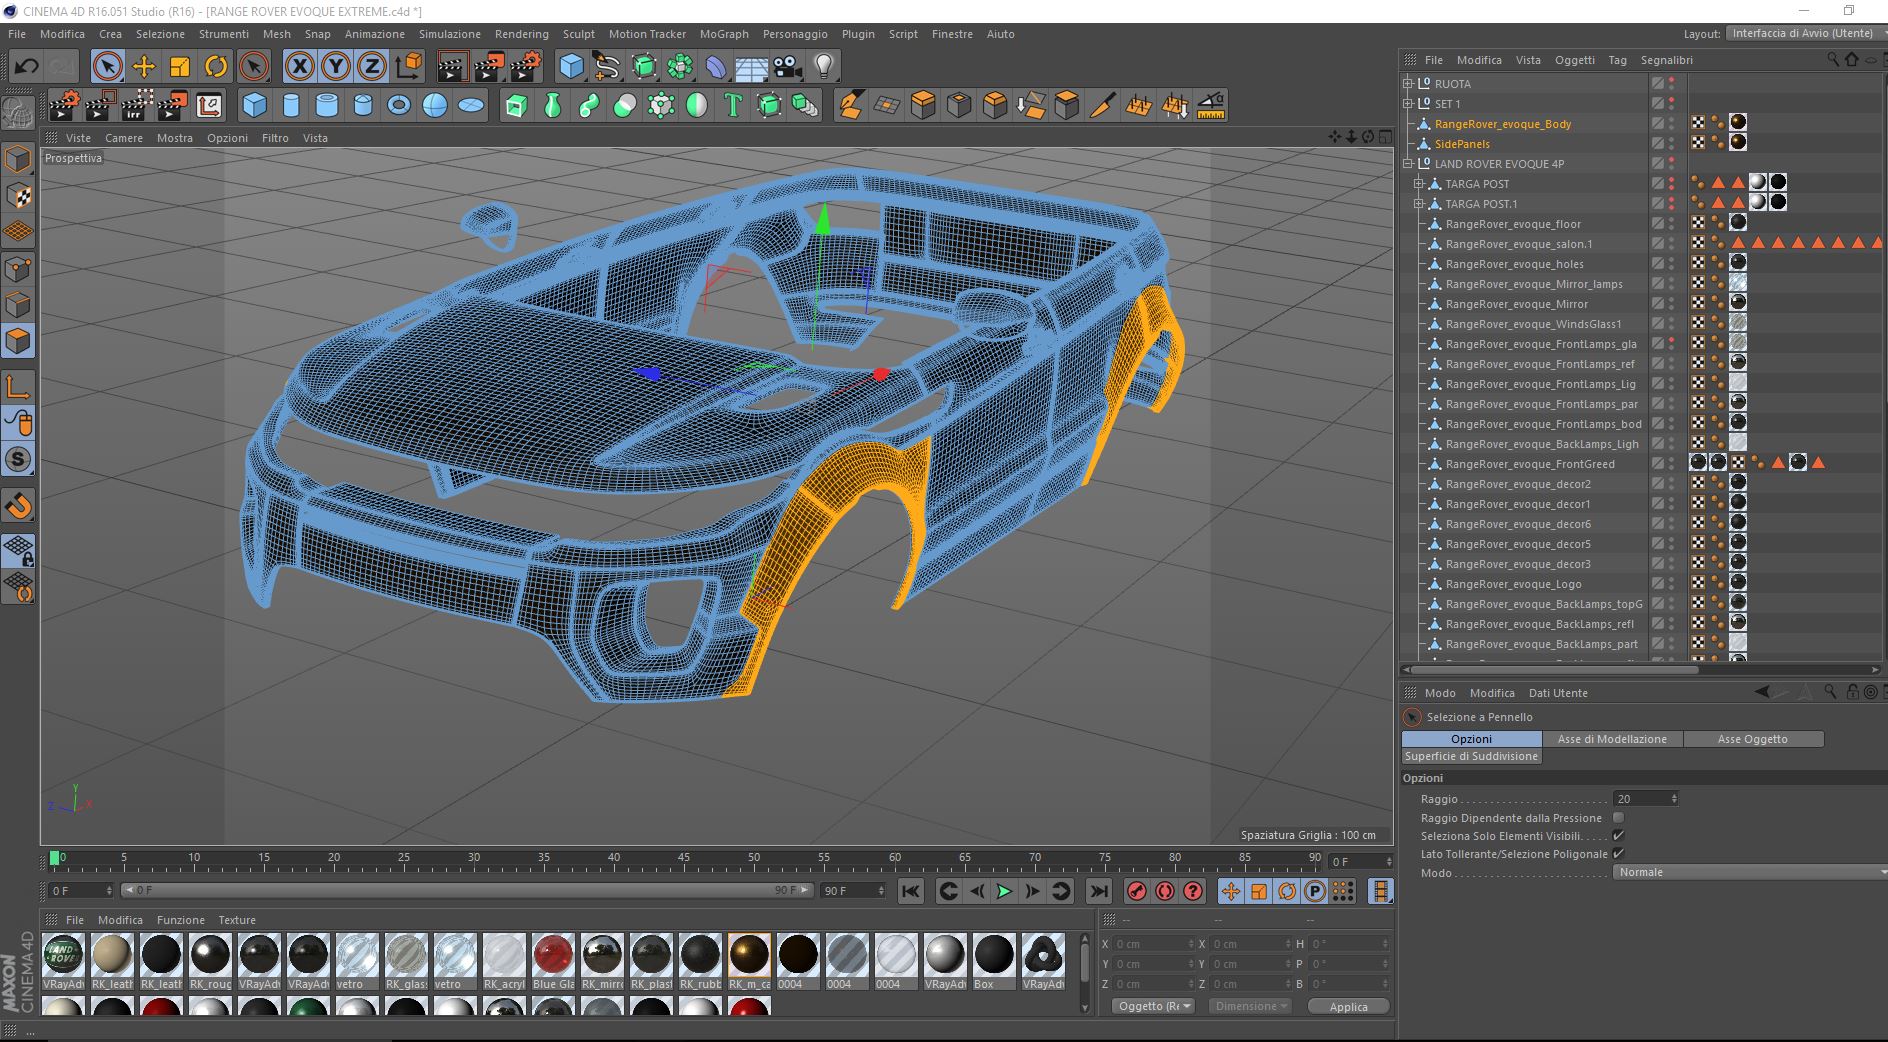
Task: Open the Rendering menu
Action: click(522, 34)
